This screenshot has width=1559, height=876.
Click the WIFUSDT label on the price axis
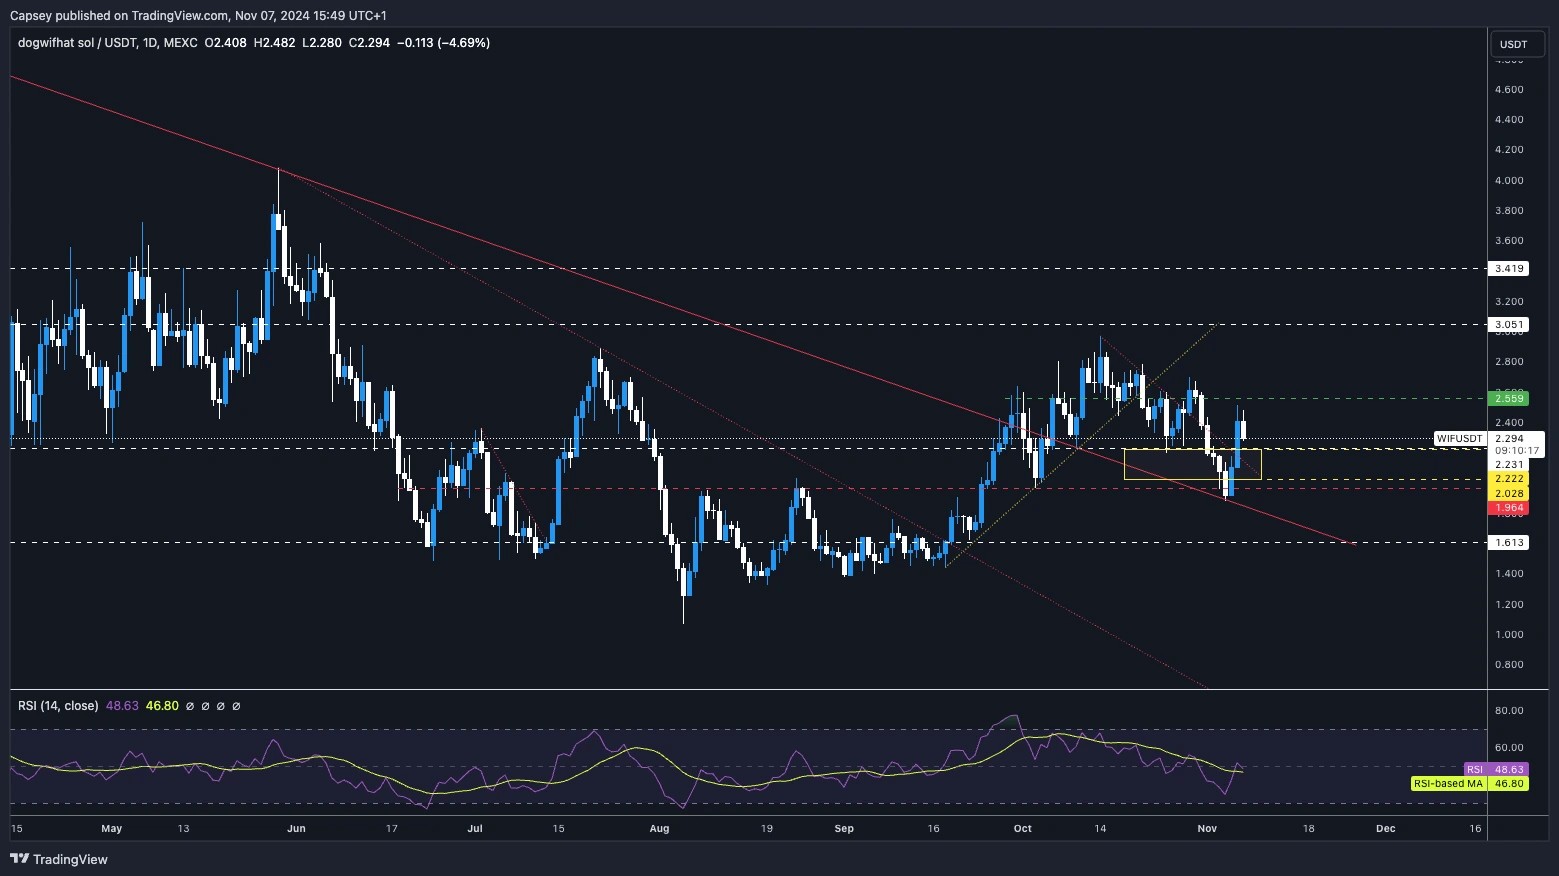coord(1459,438)
